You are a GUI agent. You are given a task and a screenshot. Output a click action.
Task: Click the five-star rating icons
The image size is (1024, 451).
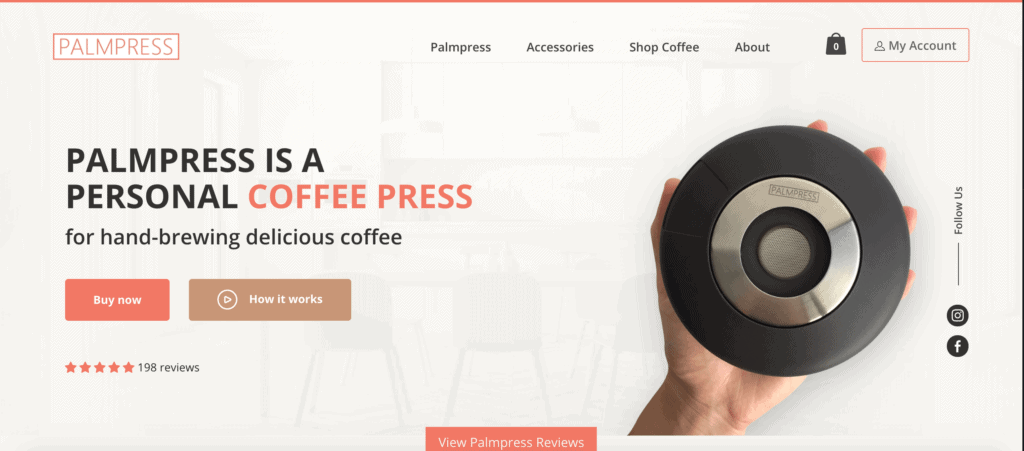coord(99,367)
